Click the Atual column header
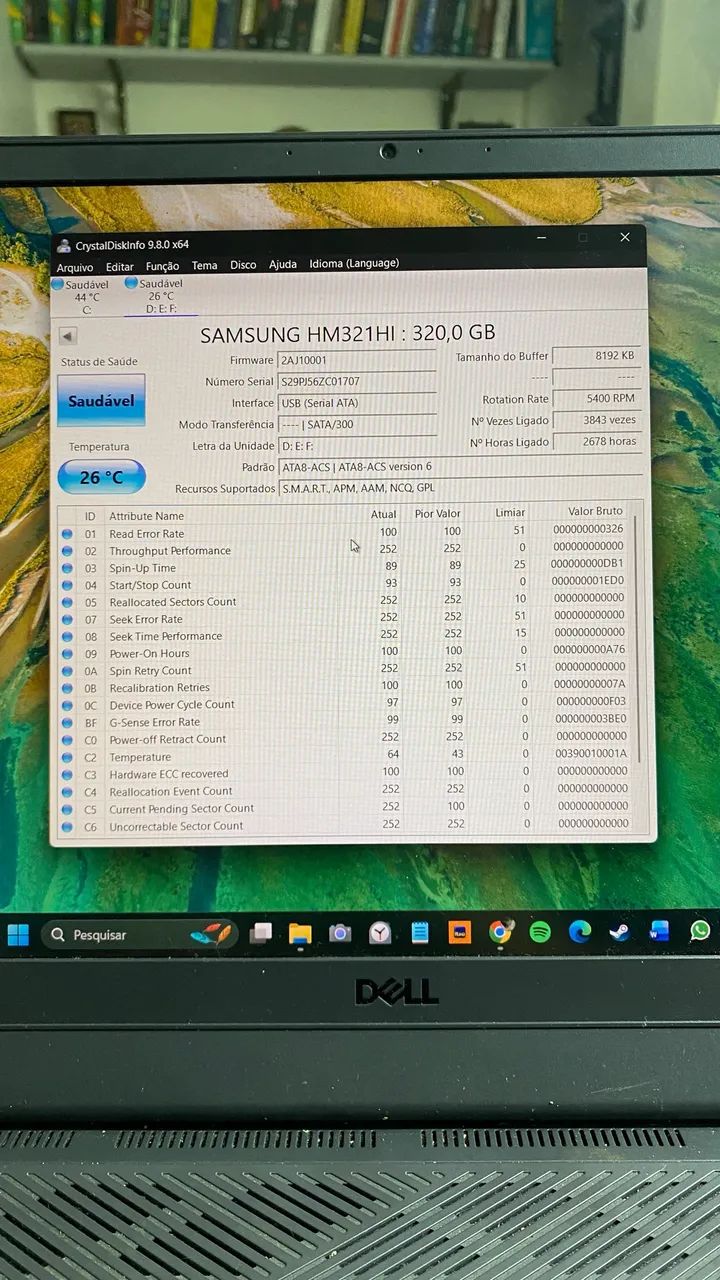This screenshot has width=720, height=1280. coord(384,514)
